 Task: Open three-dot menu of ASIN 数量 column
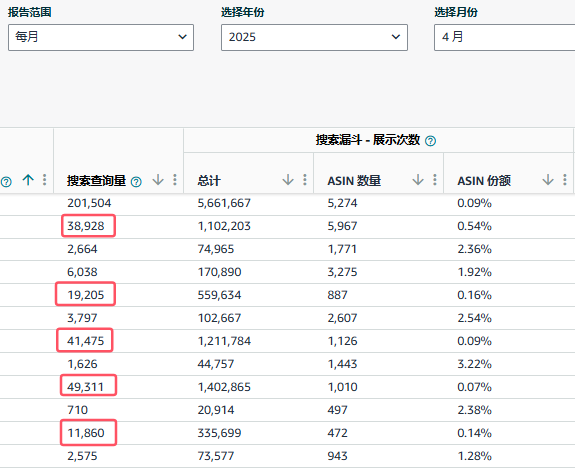(435, 180)
